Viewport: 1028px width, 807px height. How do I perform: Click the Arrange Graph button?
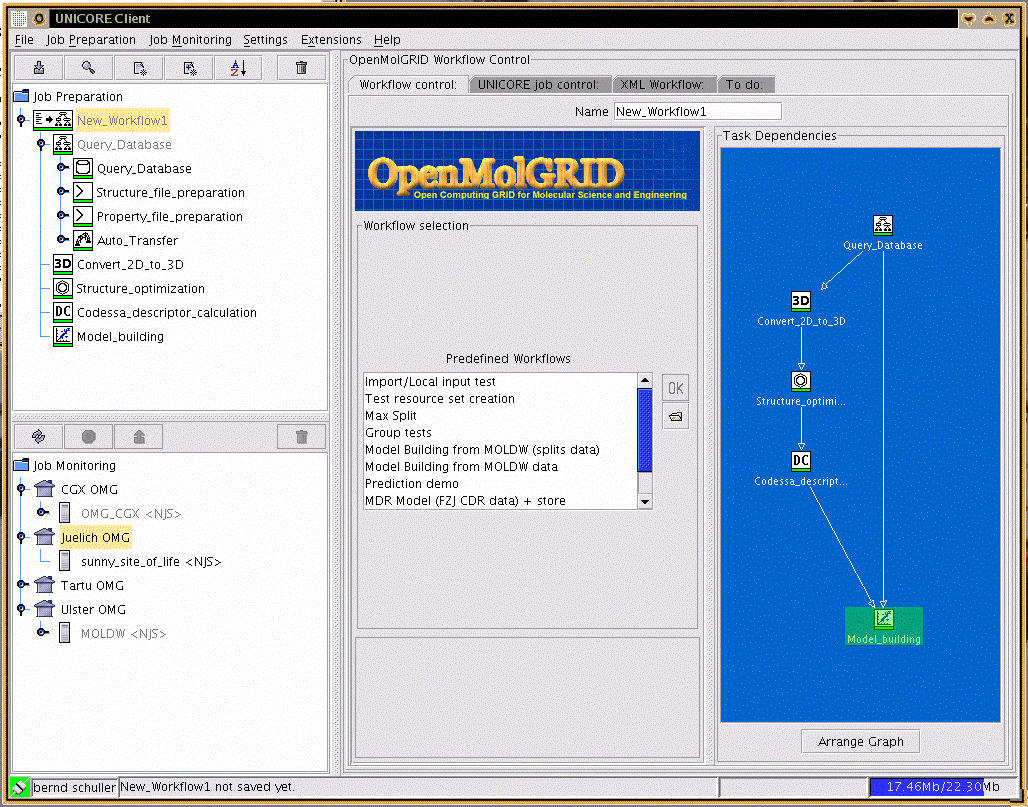(860, 741)
